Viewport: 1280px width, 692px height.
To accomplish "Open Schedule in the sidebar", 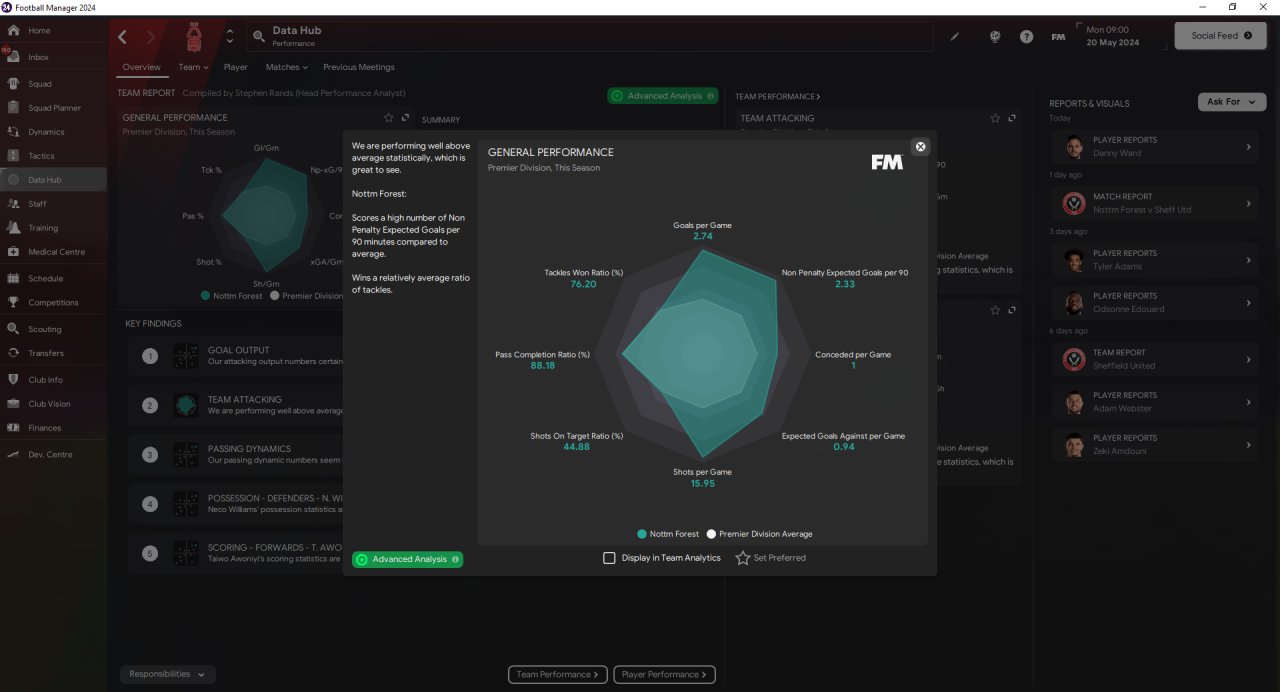I will point(53,279).
